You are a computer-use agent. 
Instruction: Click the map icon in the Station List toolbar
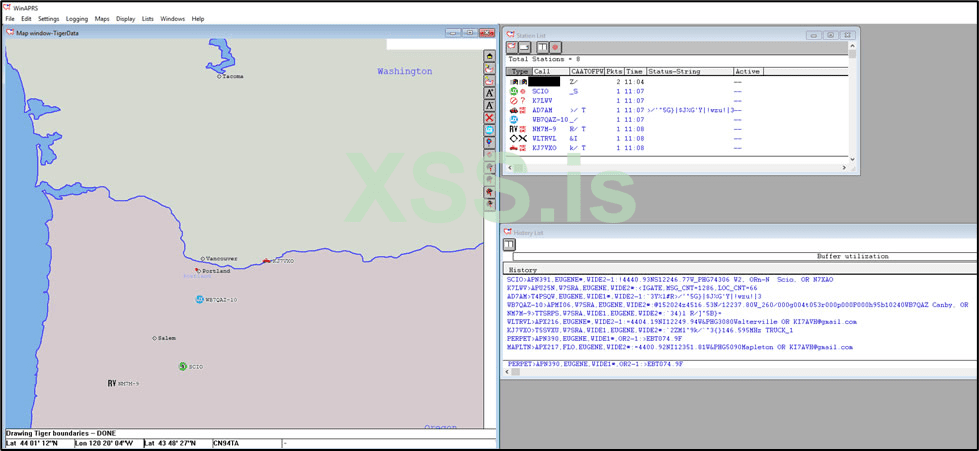pyautogui.click(x=511, y=47)
